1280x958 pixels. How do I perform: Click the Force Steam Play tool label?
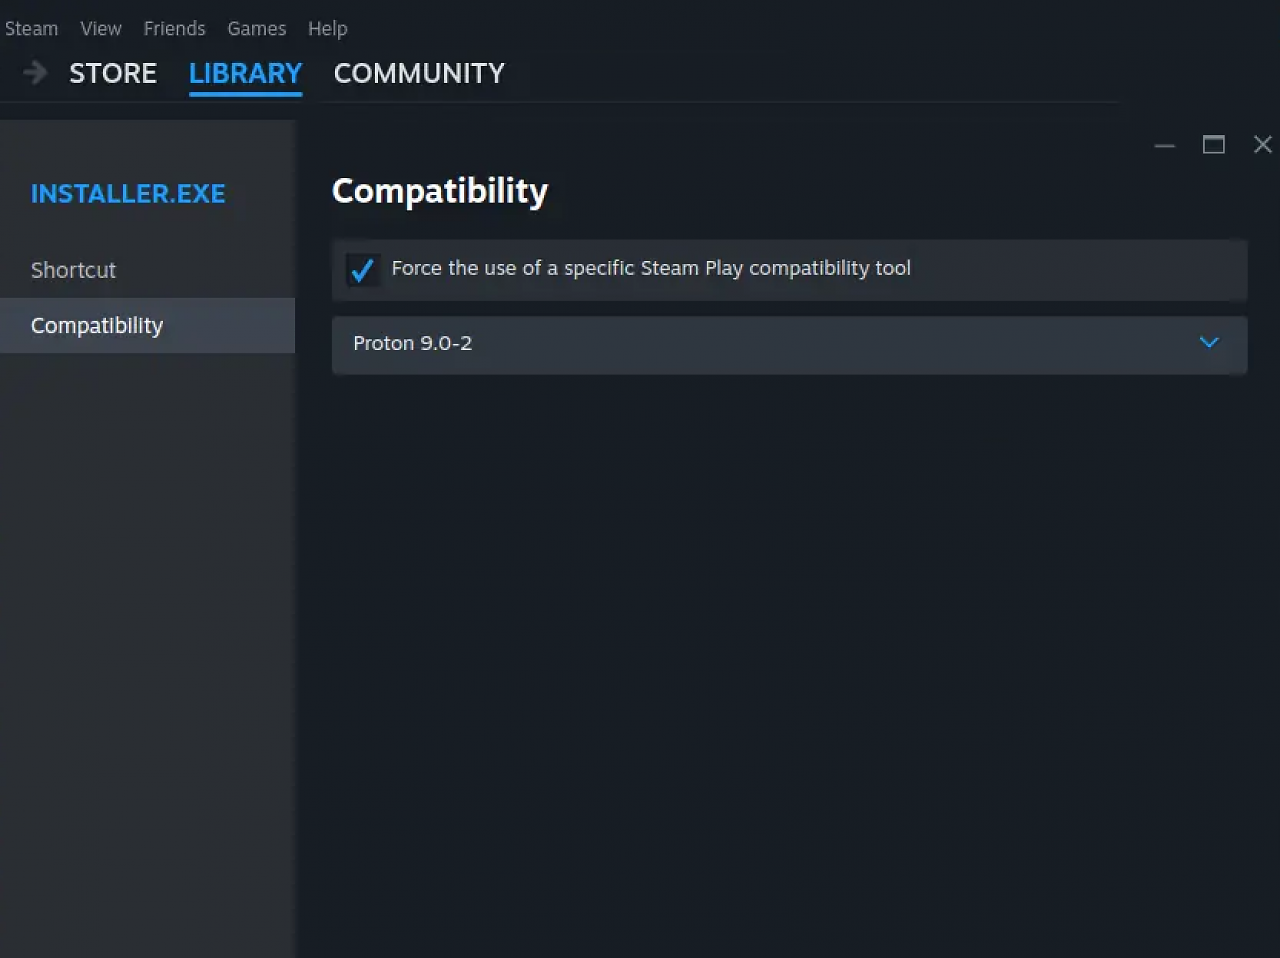click(x=651, y=268)
